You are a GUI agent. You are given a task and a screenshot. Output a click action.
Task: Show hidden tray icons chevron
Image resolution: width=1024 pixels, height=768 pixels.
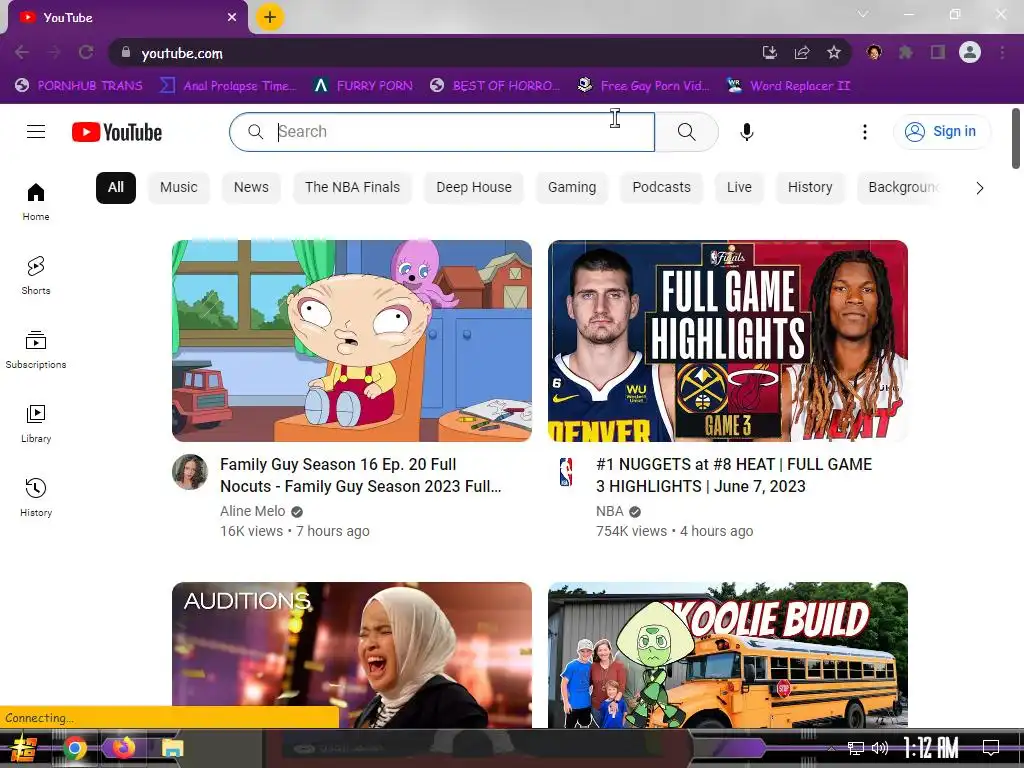coord(831,748)
